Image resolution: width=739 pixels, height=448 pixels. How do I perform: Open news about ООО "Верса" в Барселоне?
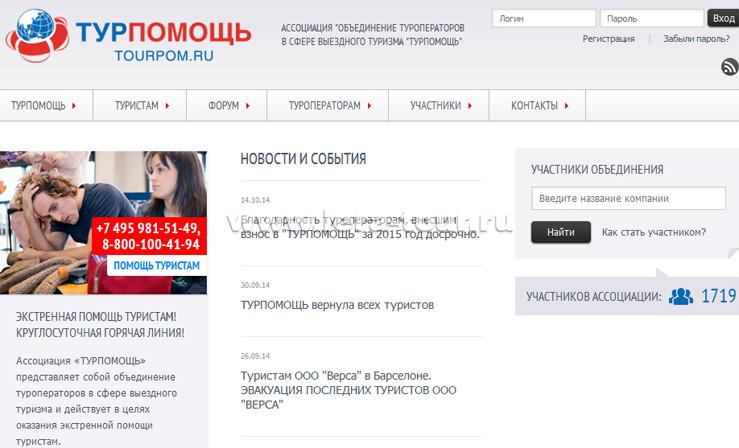[348, 390]
